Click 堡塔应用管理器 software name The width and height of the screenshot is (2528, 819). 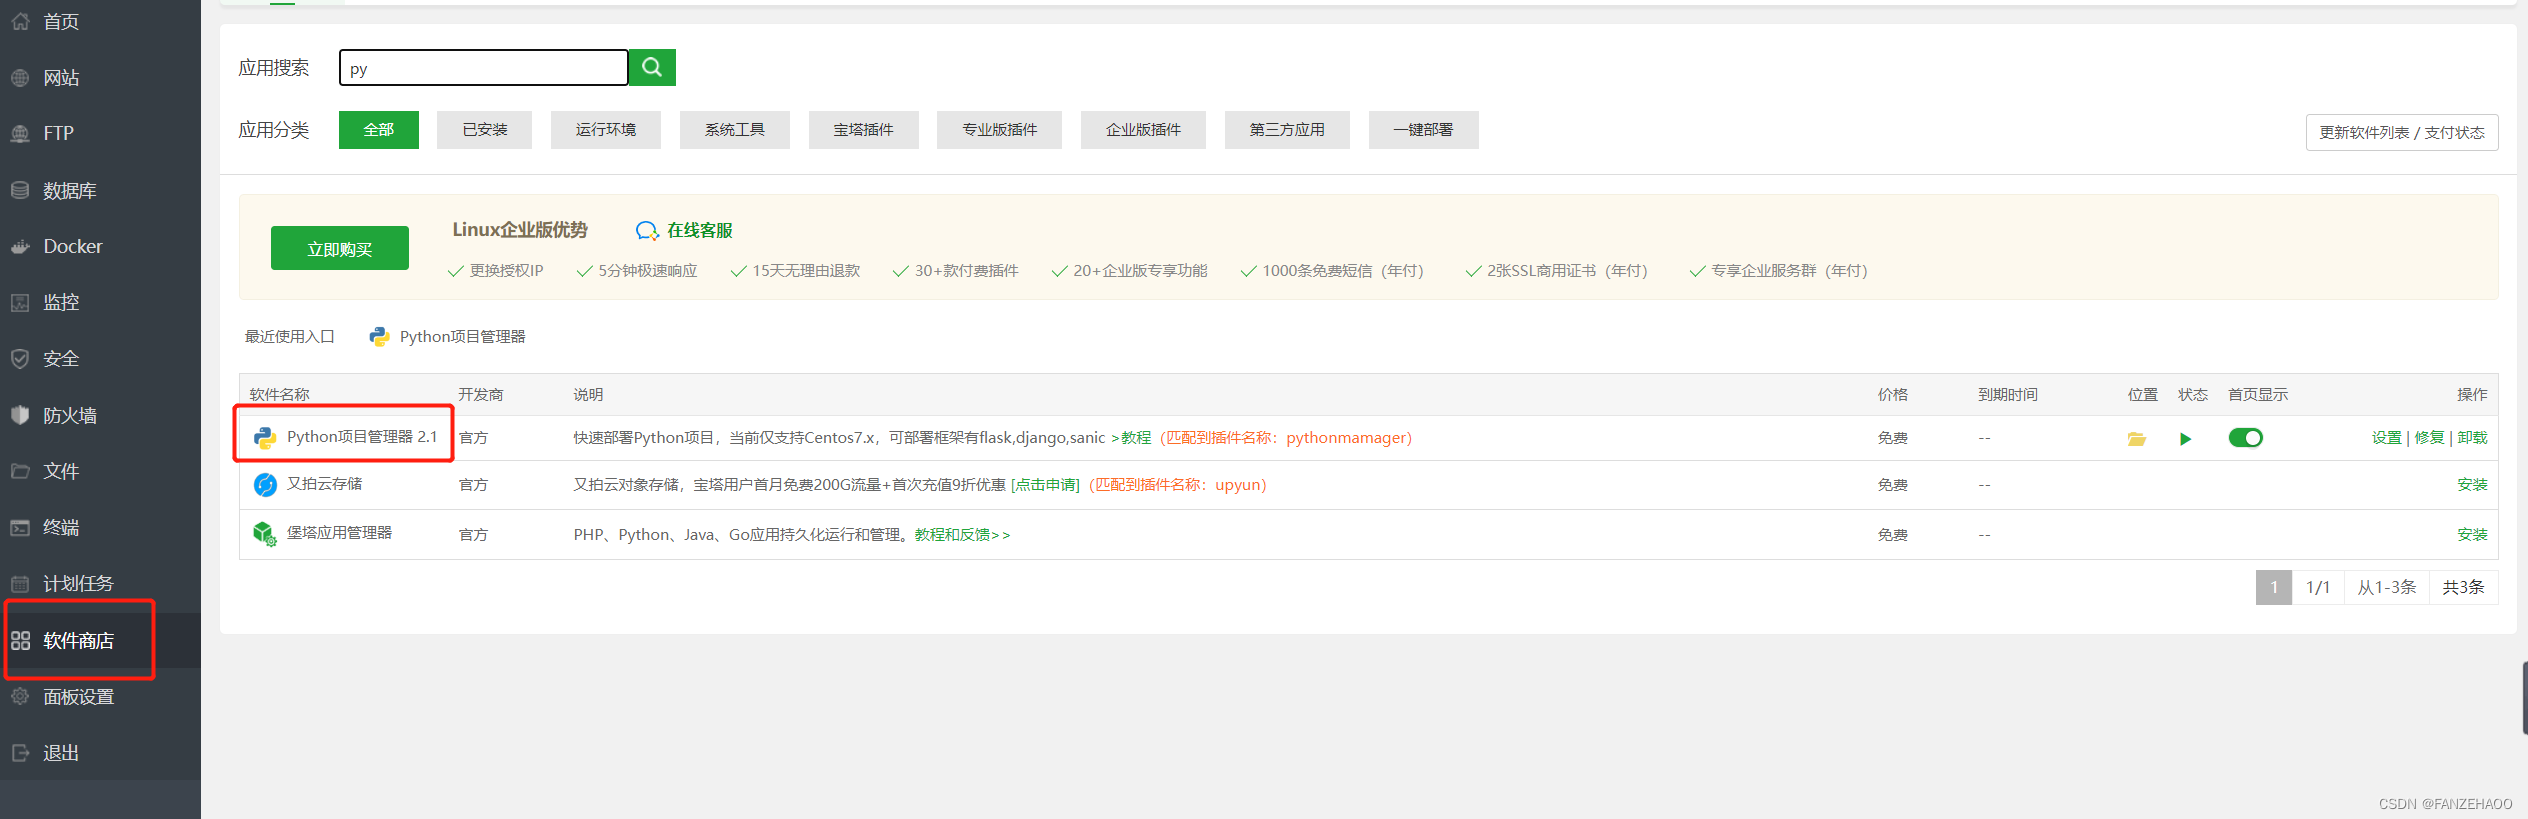[339, 533]
